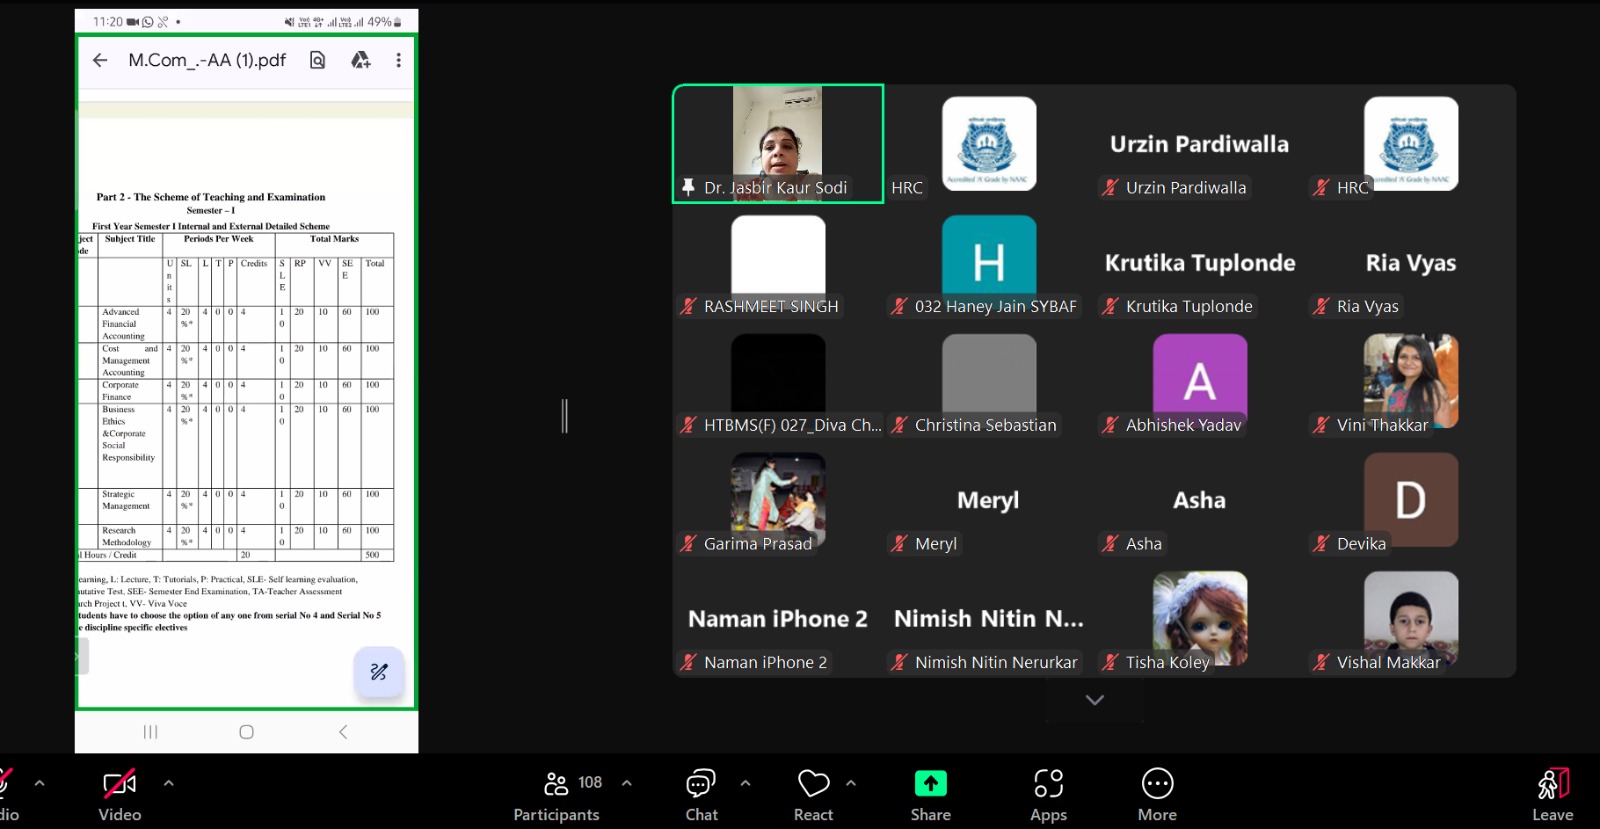Click muted mic icon for Vini Thakkar
1600x829 pixels.
pyautogui.click(x=1321, y=425)
